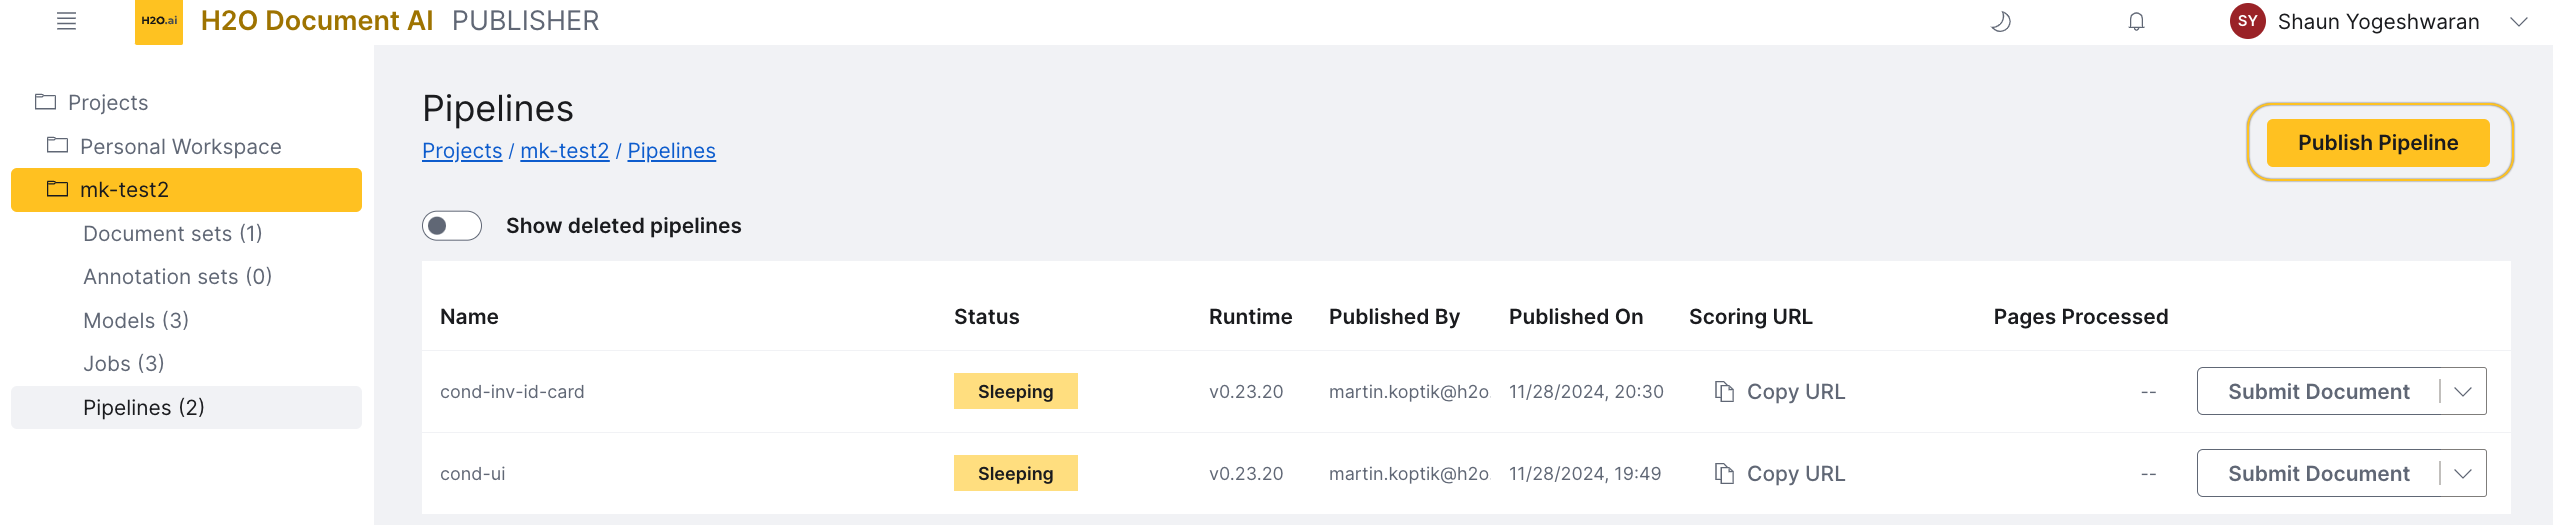
Task: Open Jobs (3) section
Action: (124, 363)
